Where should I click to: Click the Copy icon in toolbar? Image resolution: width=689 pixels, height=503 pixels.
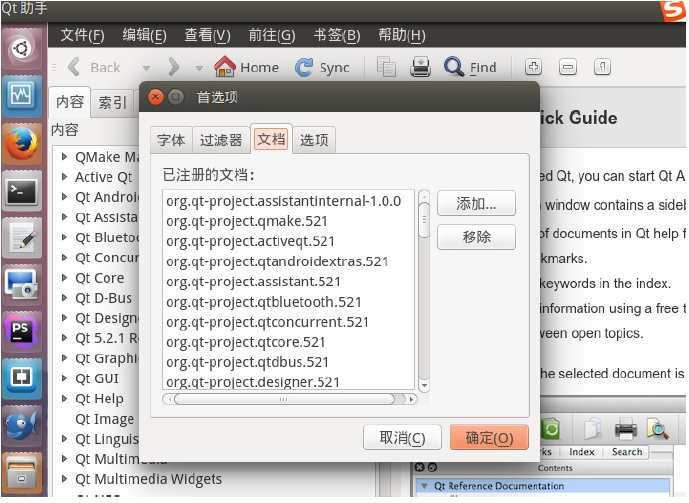coord(386,67)
